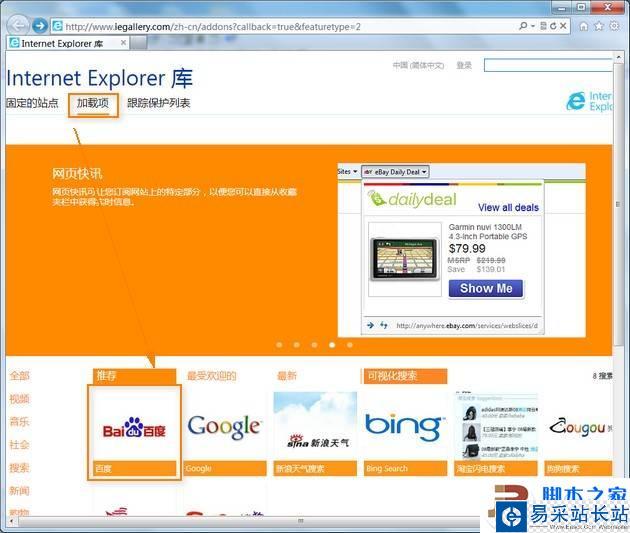The image size is (630, 533).
Task: Stop loading with the X icon in address bar
Action: pos(563,26)
